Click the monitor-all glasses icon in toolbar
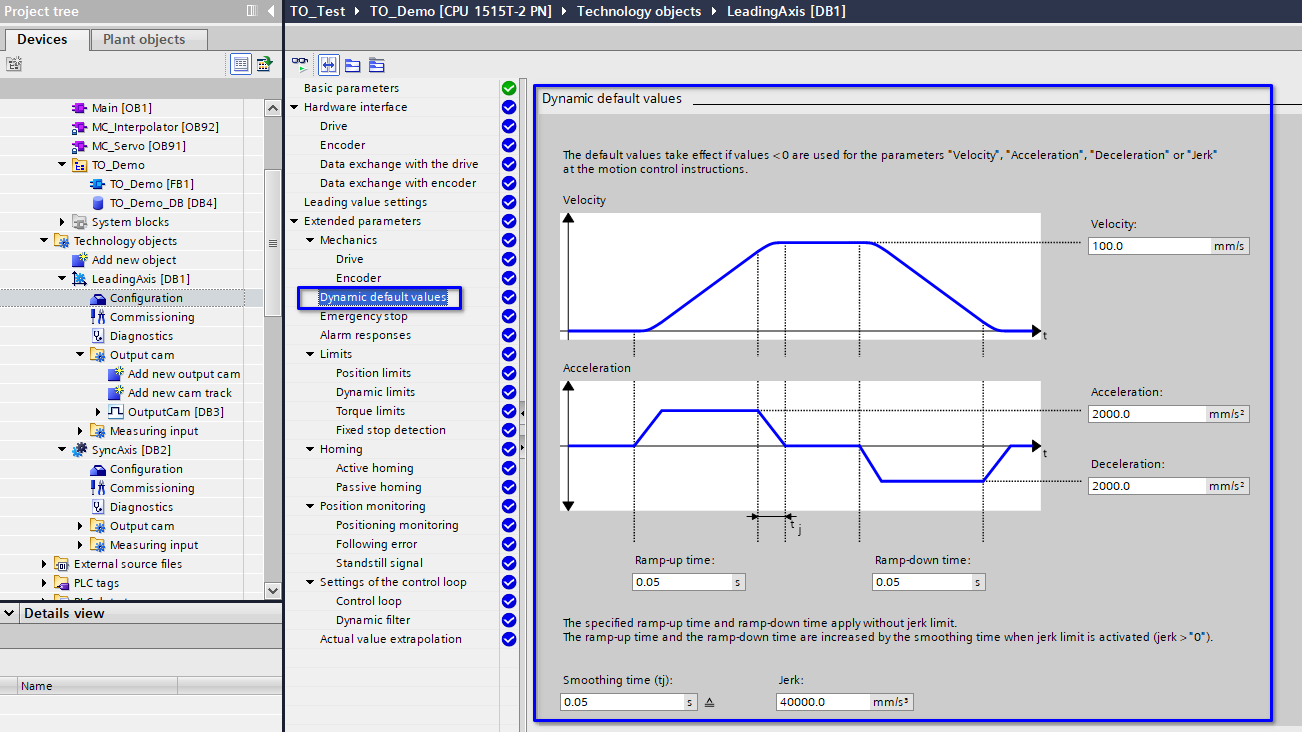Screen dimensions: 1302x732 click(299, 65)
